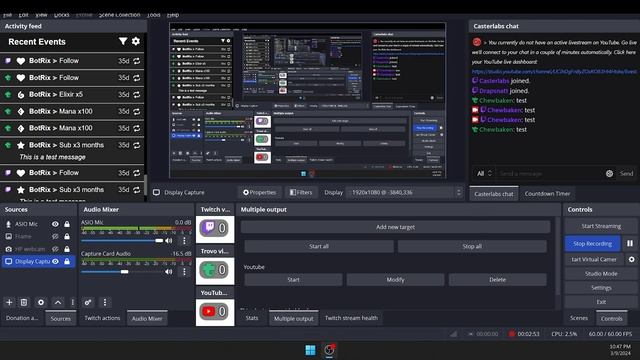
Task: Click the OBS icon in taskbar
Action: [329, 350]
